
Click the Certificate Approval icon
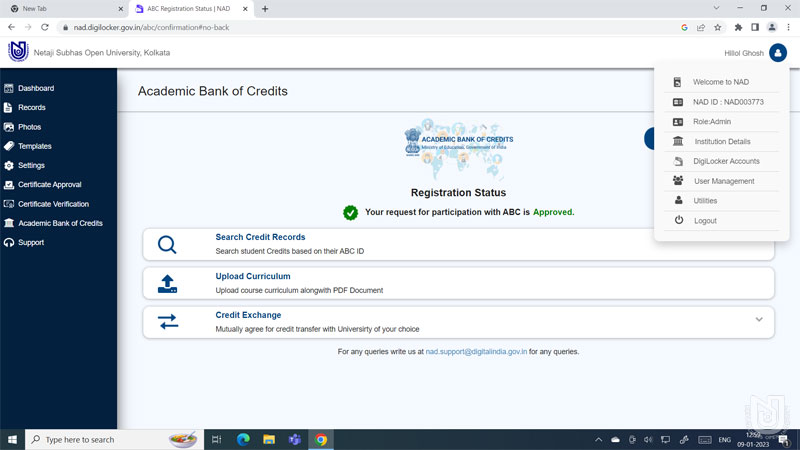9,185
